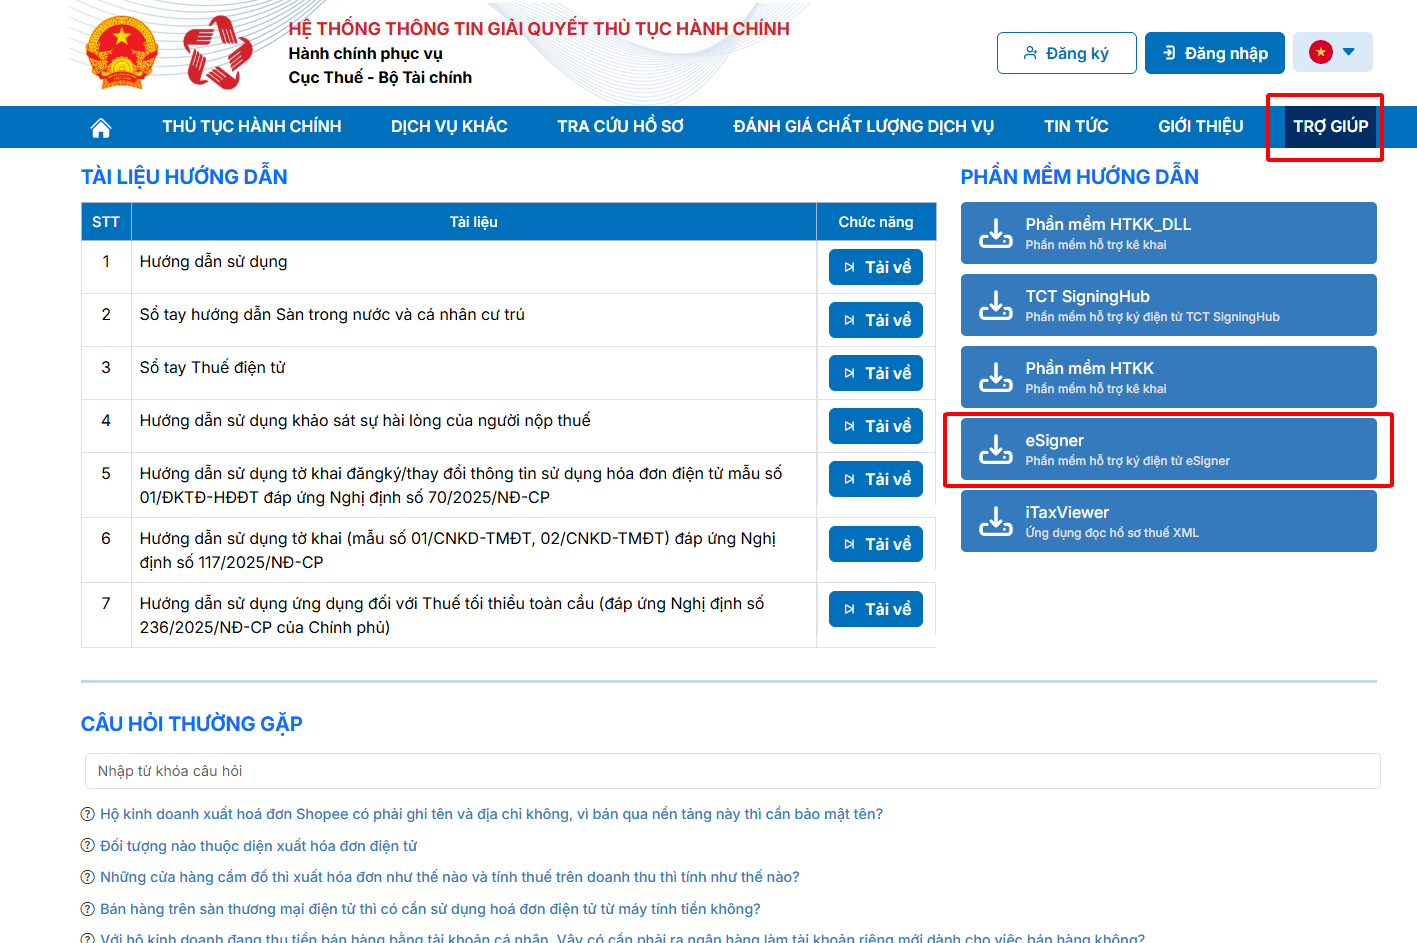Click the Đăng ký button
This screenshot has height=943, width=1417.
point(1066,53)
